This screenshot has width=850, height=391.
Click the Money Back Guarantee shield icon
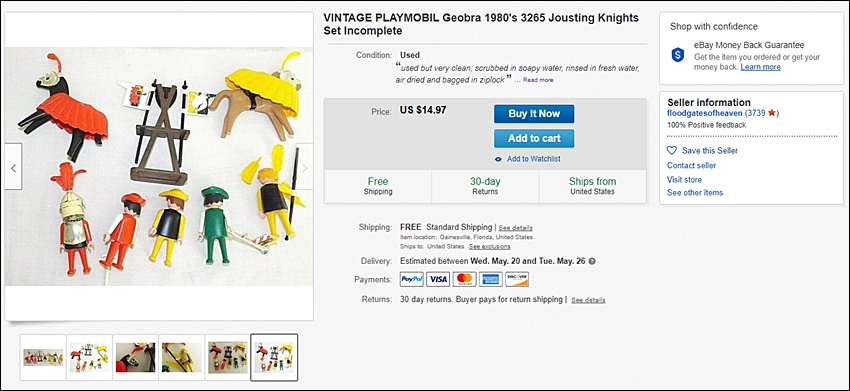(x=678, y=55)
